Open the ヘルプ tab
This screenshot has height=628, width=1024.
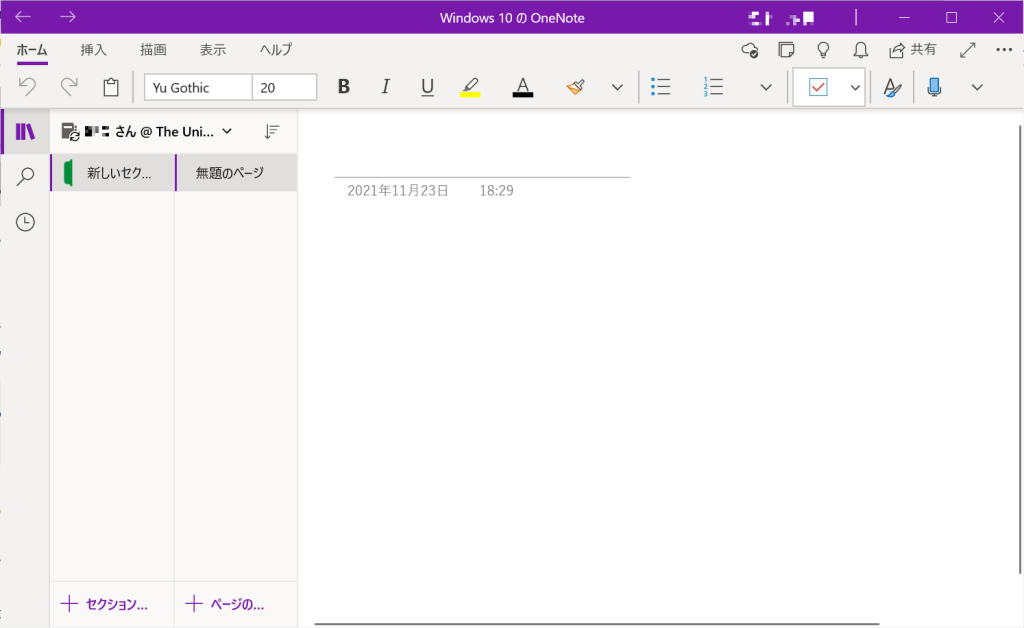276,50
